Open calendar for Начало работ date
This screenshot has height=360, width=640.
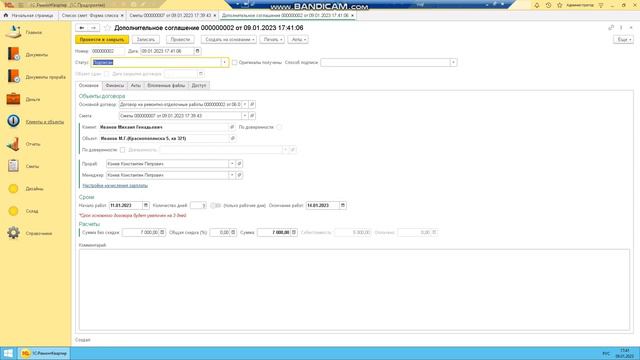[146, 205]
